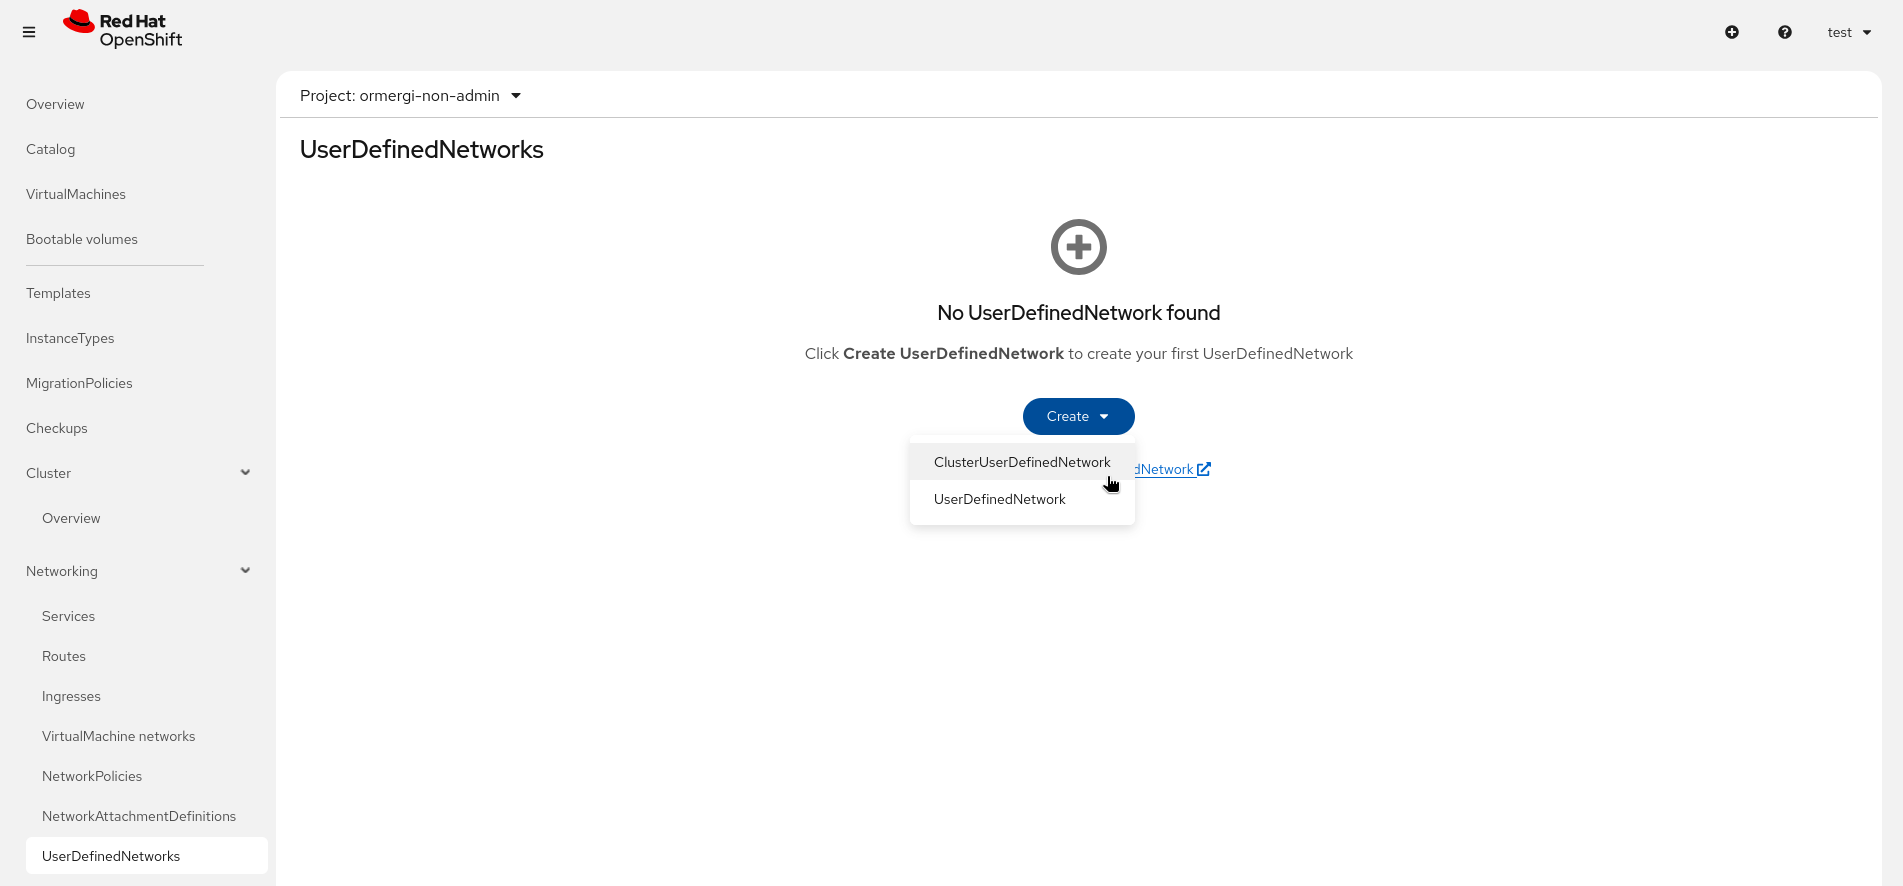Open InstanceTypes in the sidebar

click(x=70, y=338)
